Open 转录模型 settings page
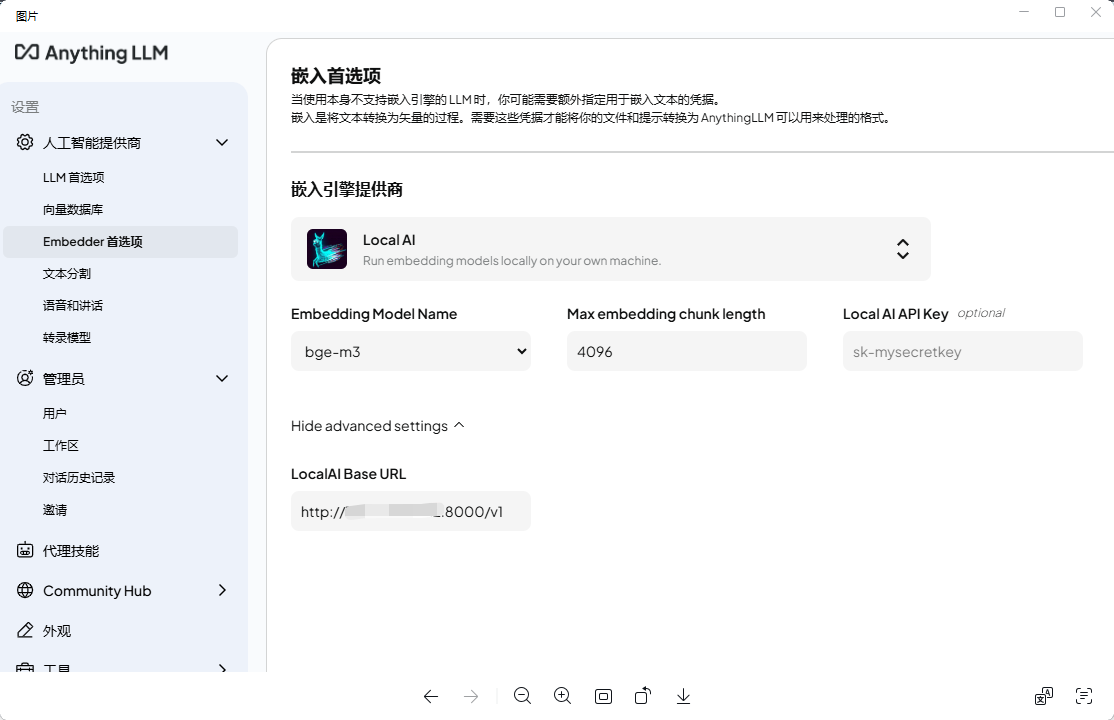 tap(67, 337)
